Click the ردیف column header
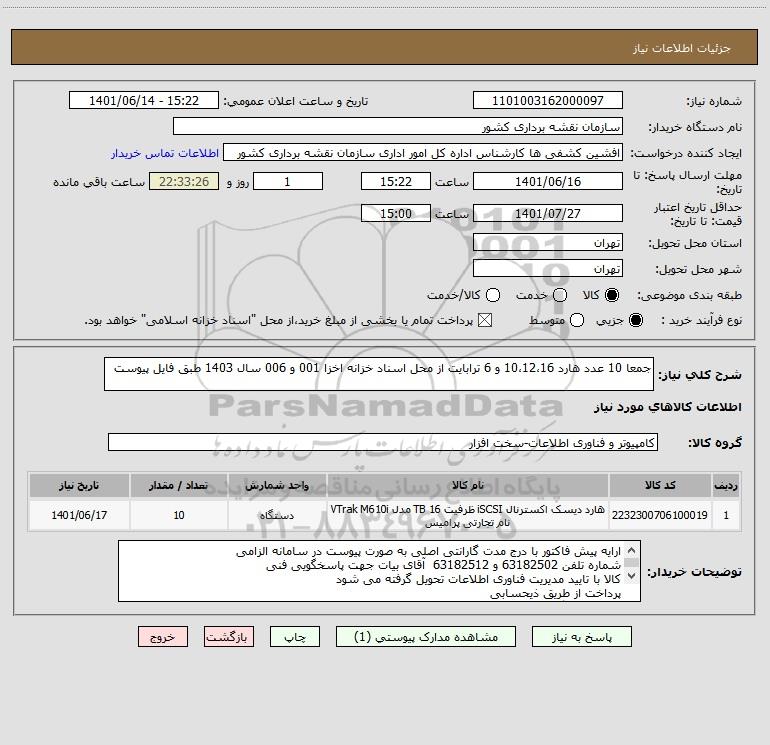Viewport: 770px width, 745px height. (726, 485)
